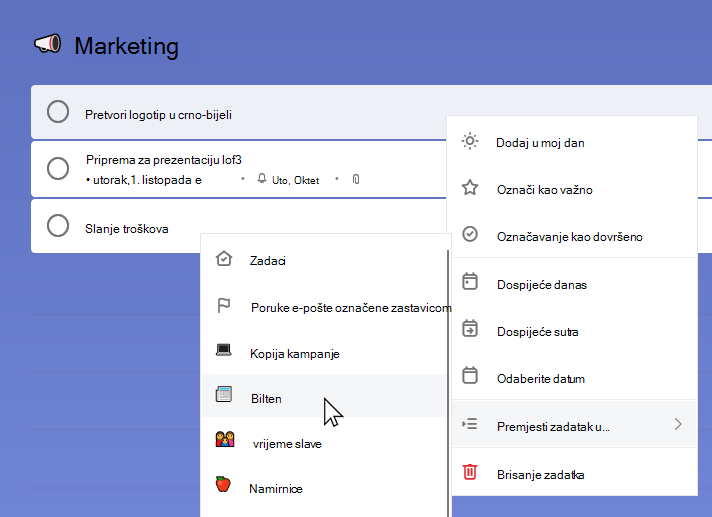Click the blank calendar pick-date icon
Screen dimensions: 712x517
[470, 375]
